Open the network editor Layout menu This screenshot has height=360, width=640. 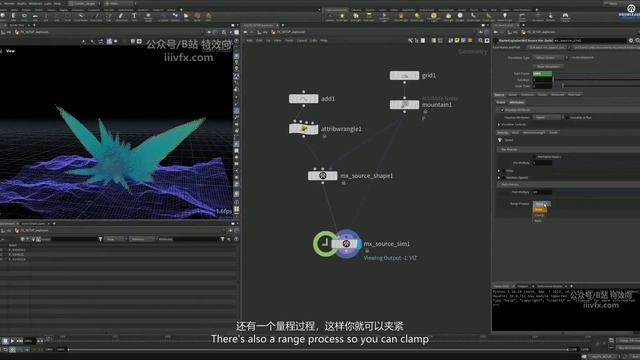(302, 40)
